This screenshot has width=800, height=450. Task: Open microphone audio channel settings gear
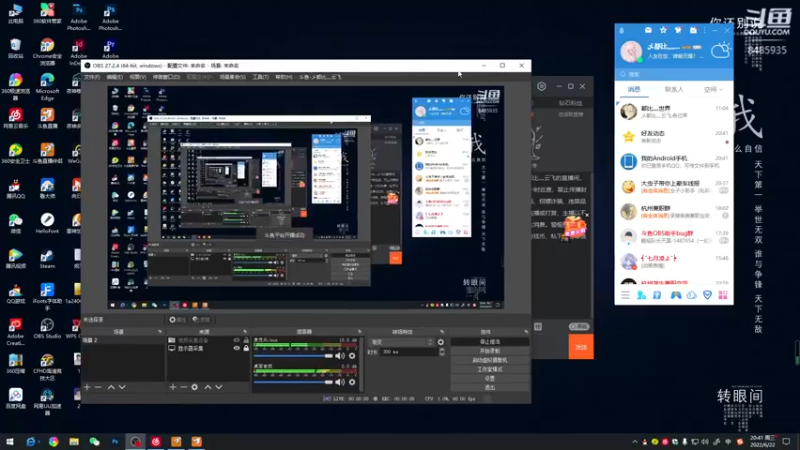click(x=352, y=356)
